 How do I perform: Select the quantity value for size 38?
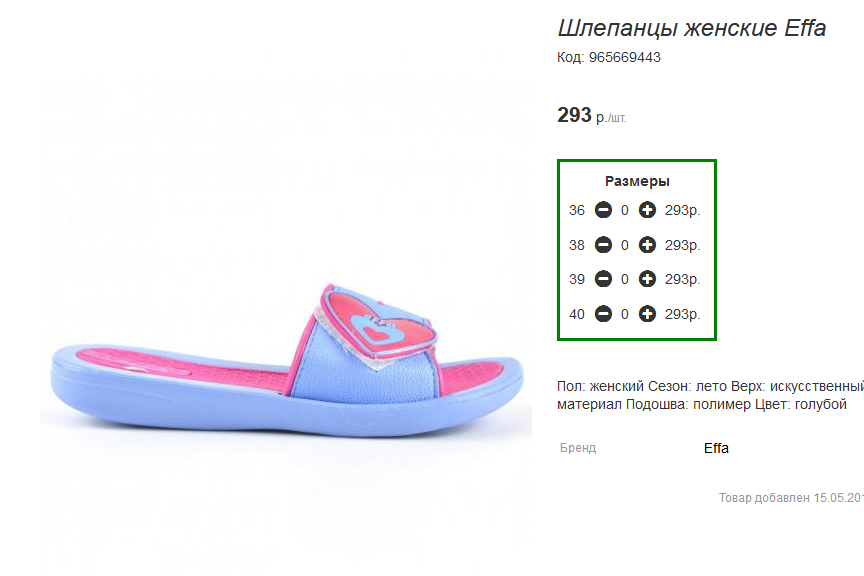625,245
